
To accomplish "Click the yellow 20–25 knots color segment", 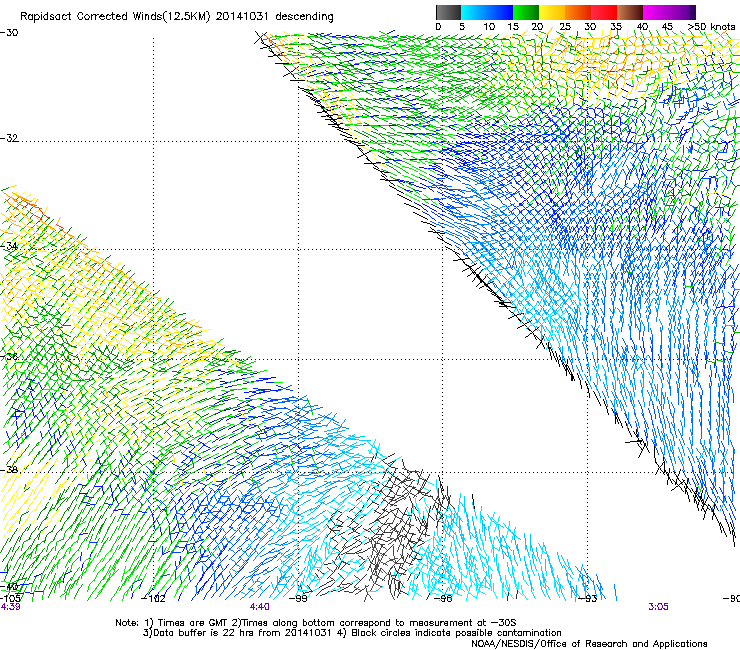I will click(552, 12).
